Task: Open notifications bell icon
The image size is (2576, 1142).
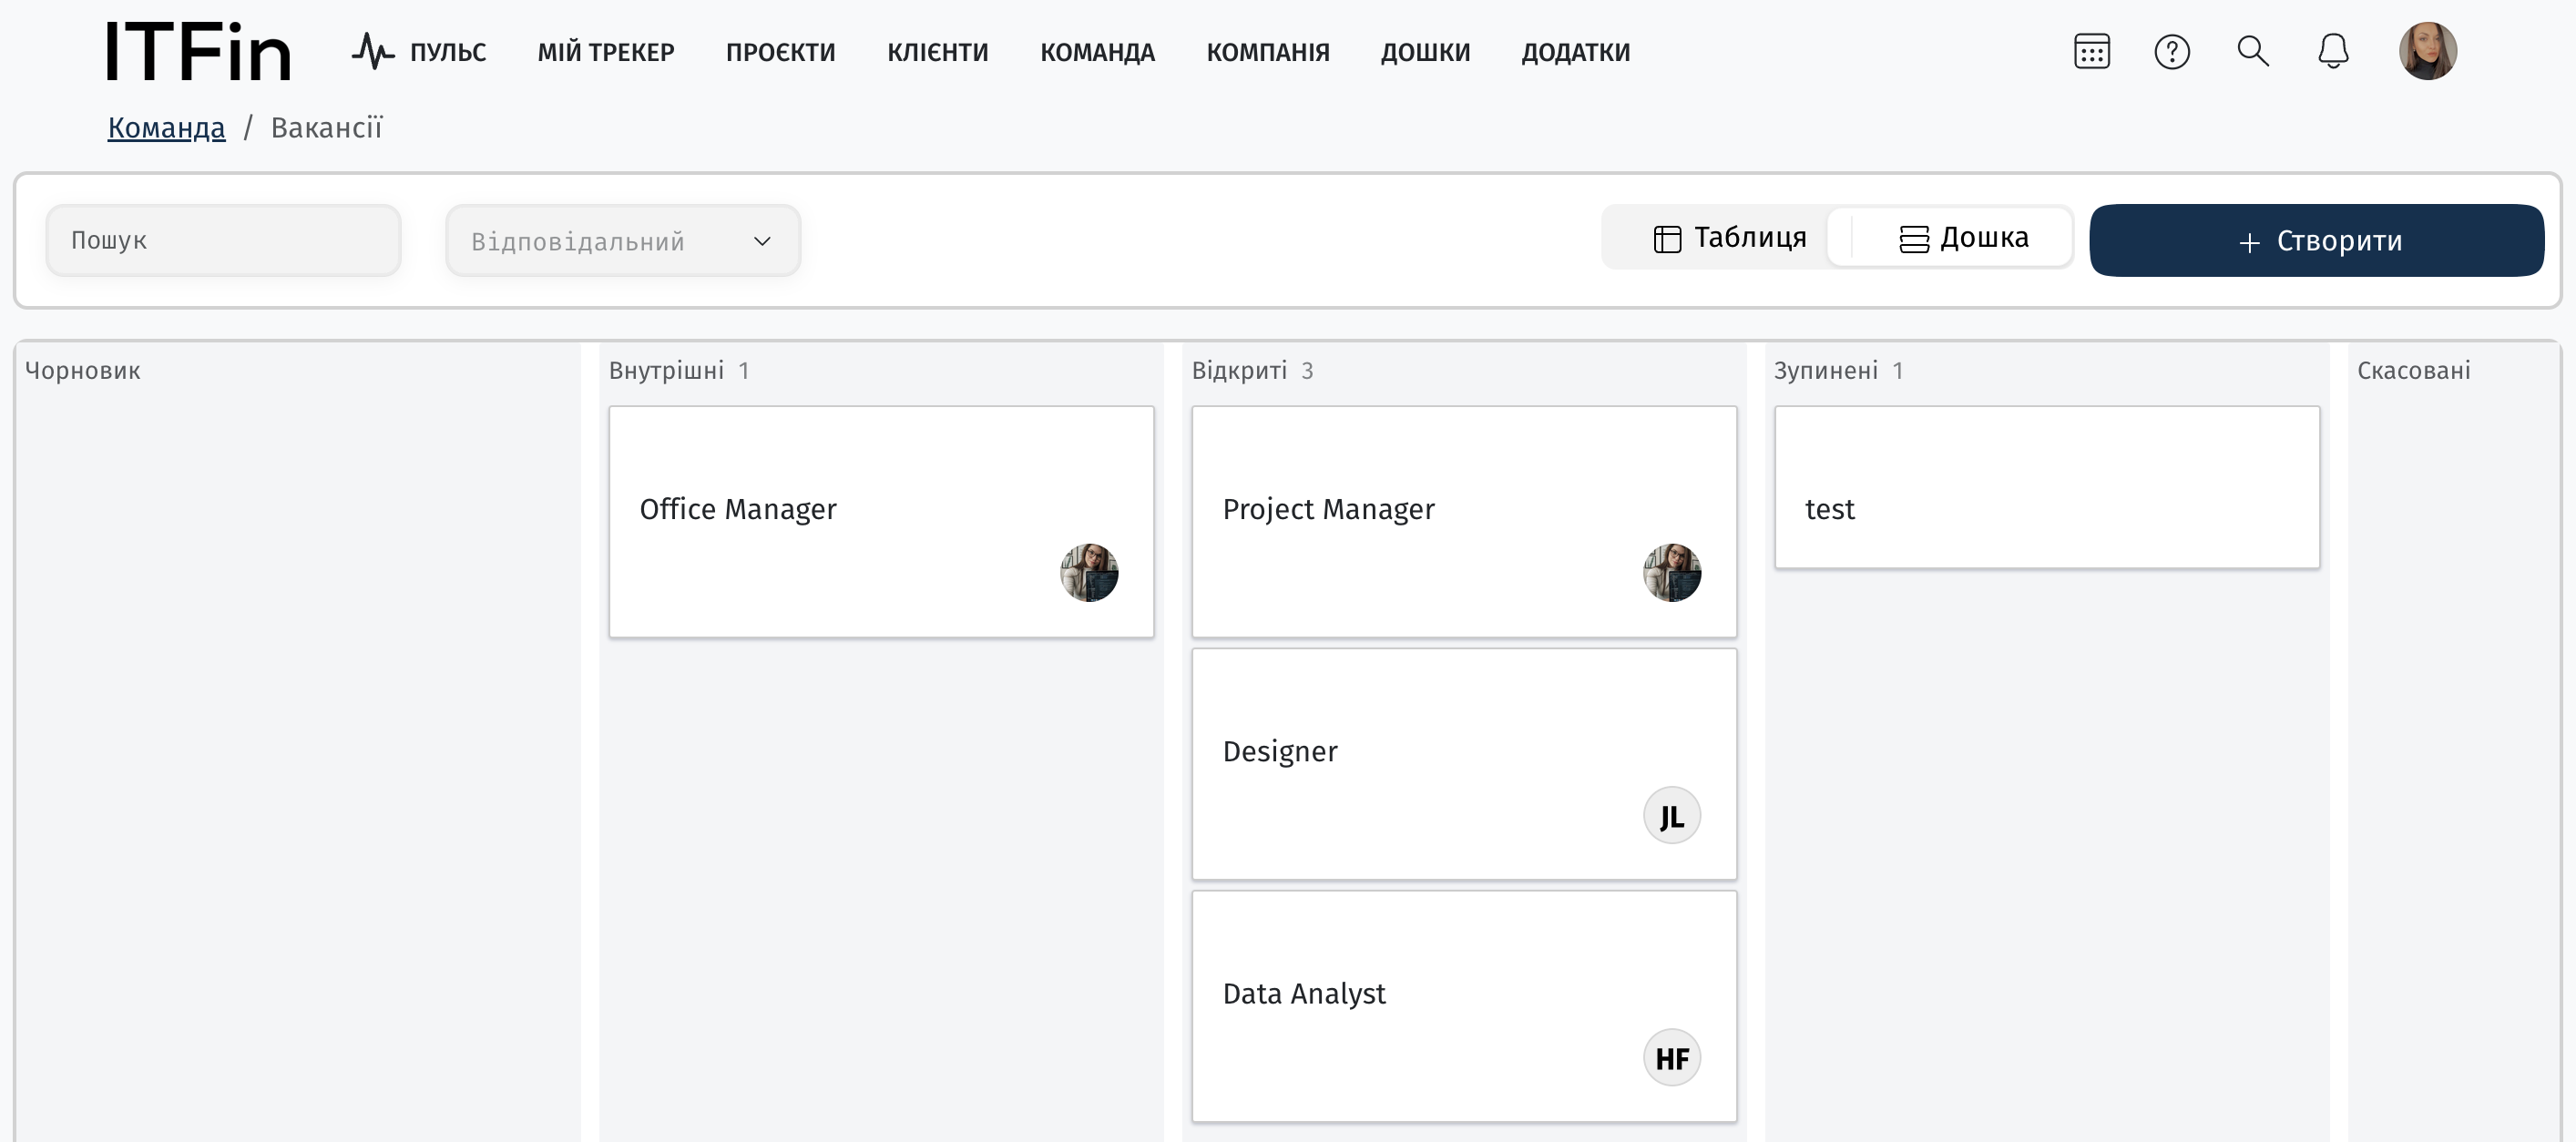Action: coord(2333,51)
